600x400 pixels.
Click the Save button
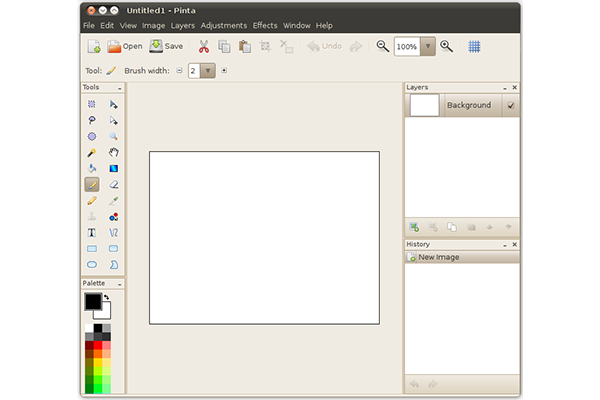pos(166,46)
